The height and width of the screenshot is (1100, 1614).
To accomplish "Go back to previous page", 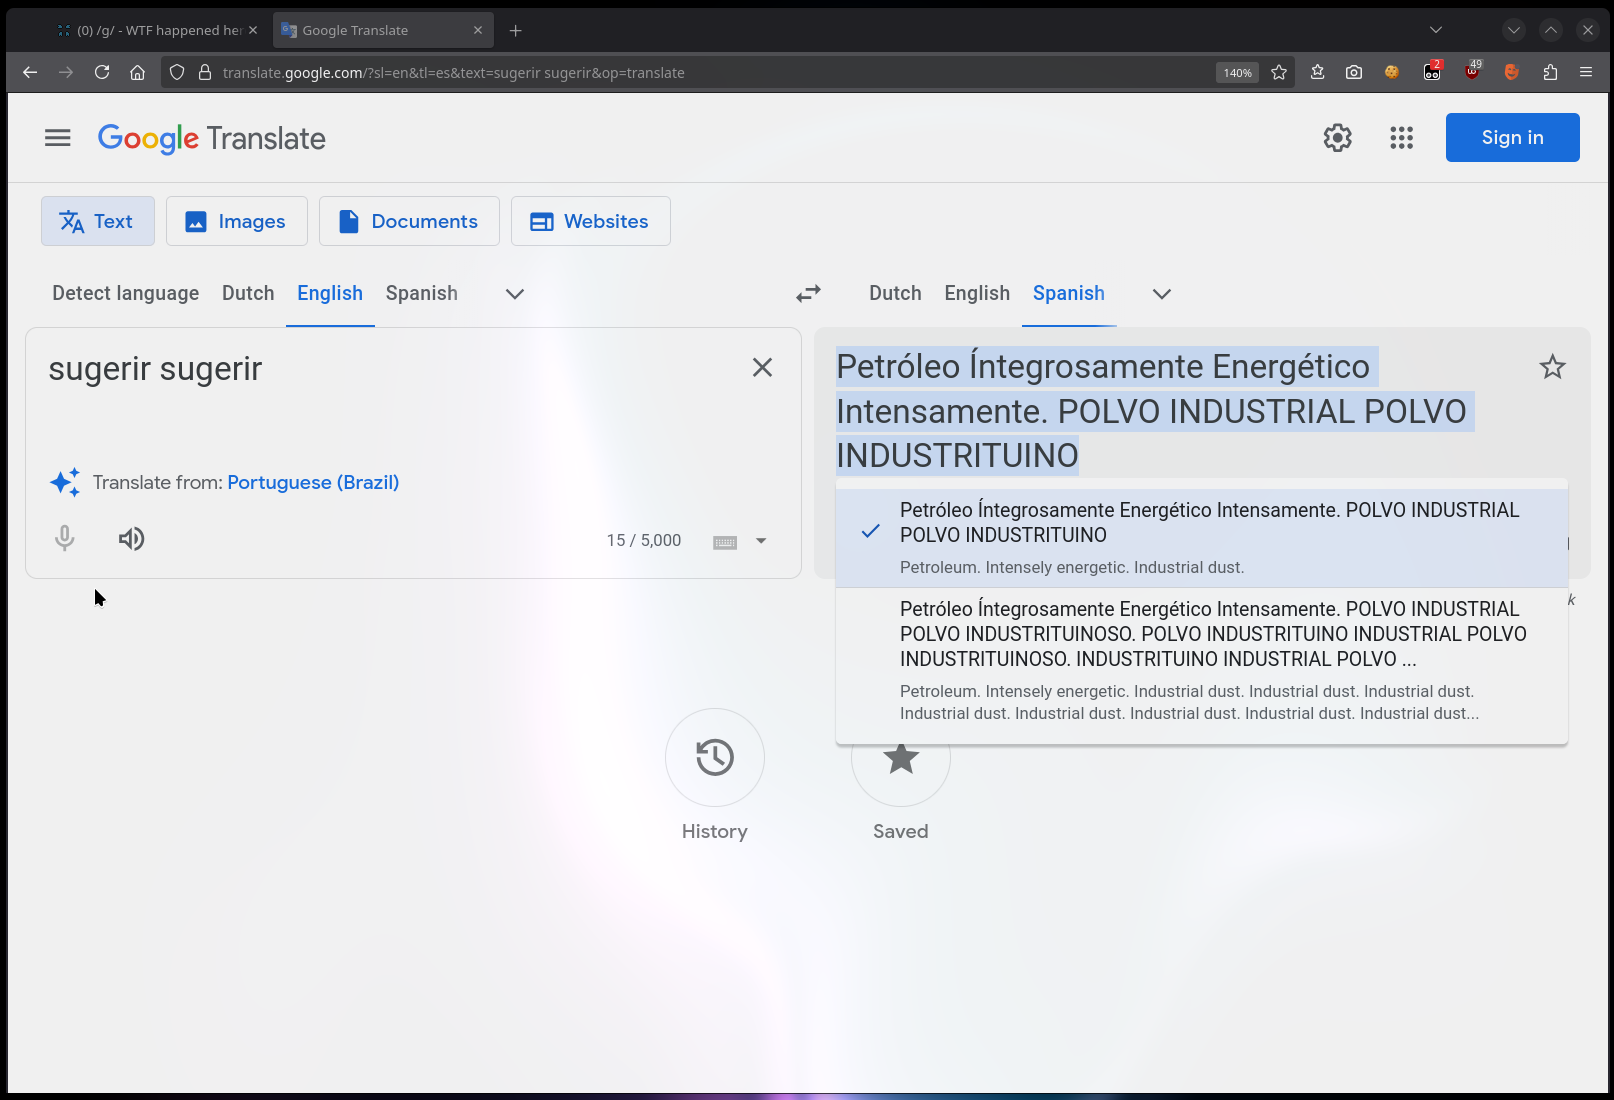I will (30, 72).
